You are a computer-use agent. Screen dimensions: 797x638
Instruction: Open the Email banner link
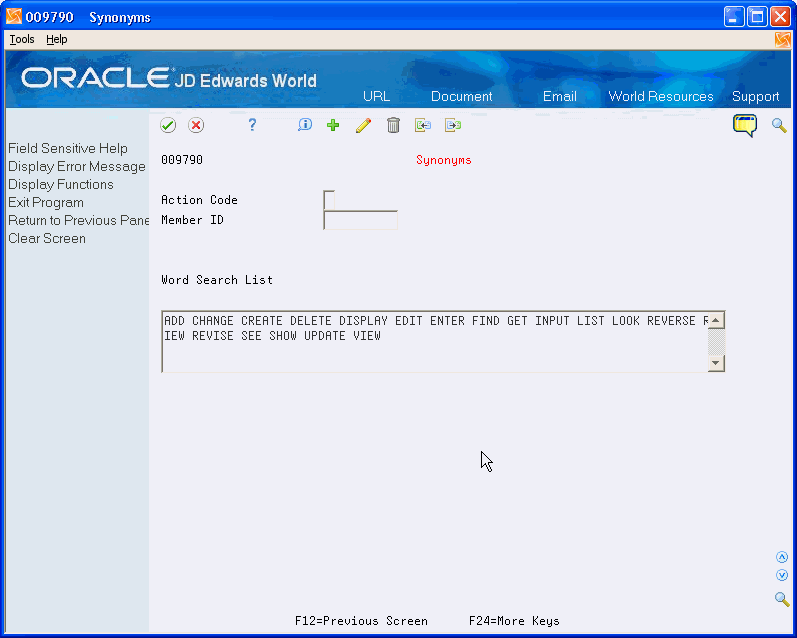(560, 96)
